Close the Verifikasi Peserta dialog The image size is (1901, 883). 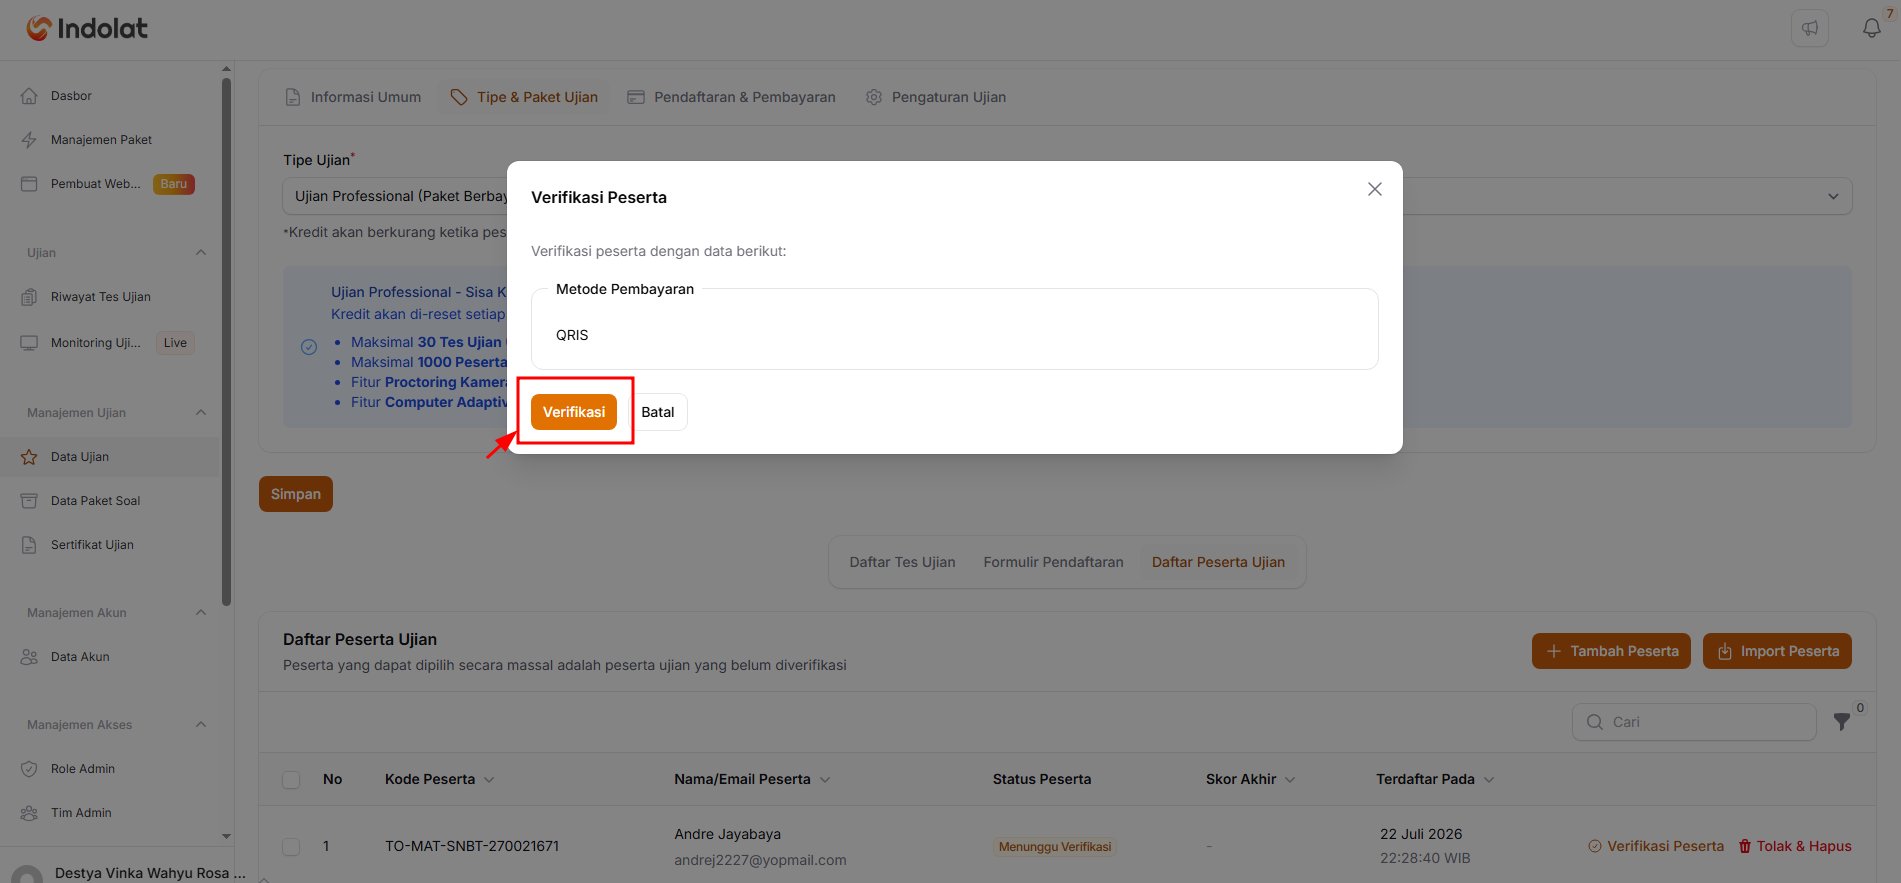[1375, 189]
